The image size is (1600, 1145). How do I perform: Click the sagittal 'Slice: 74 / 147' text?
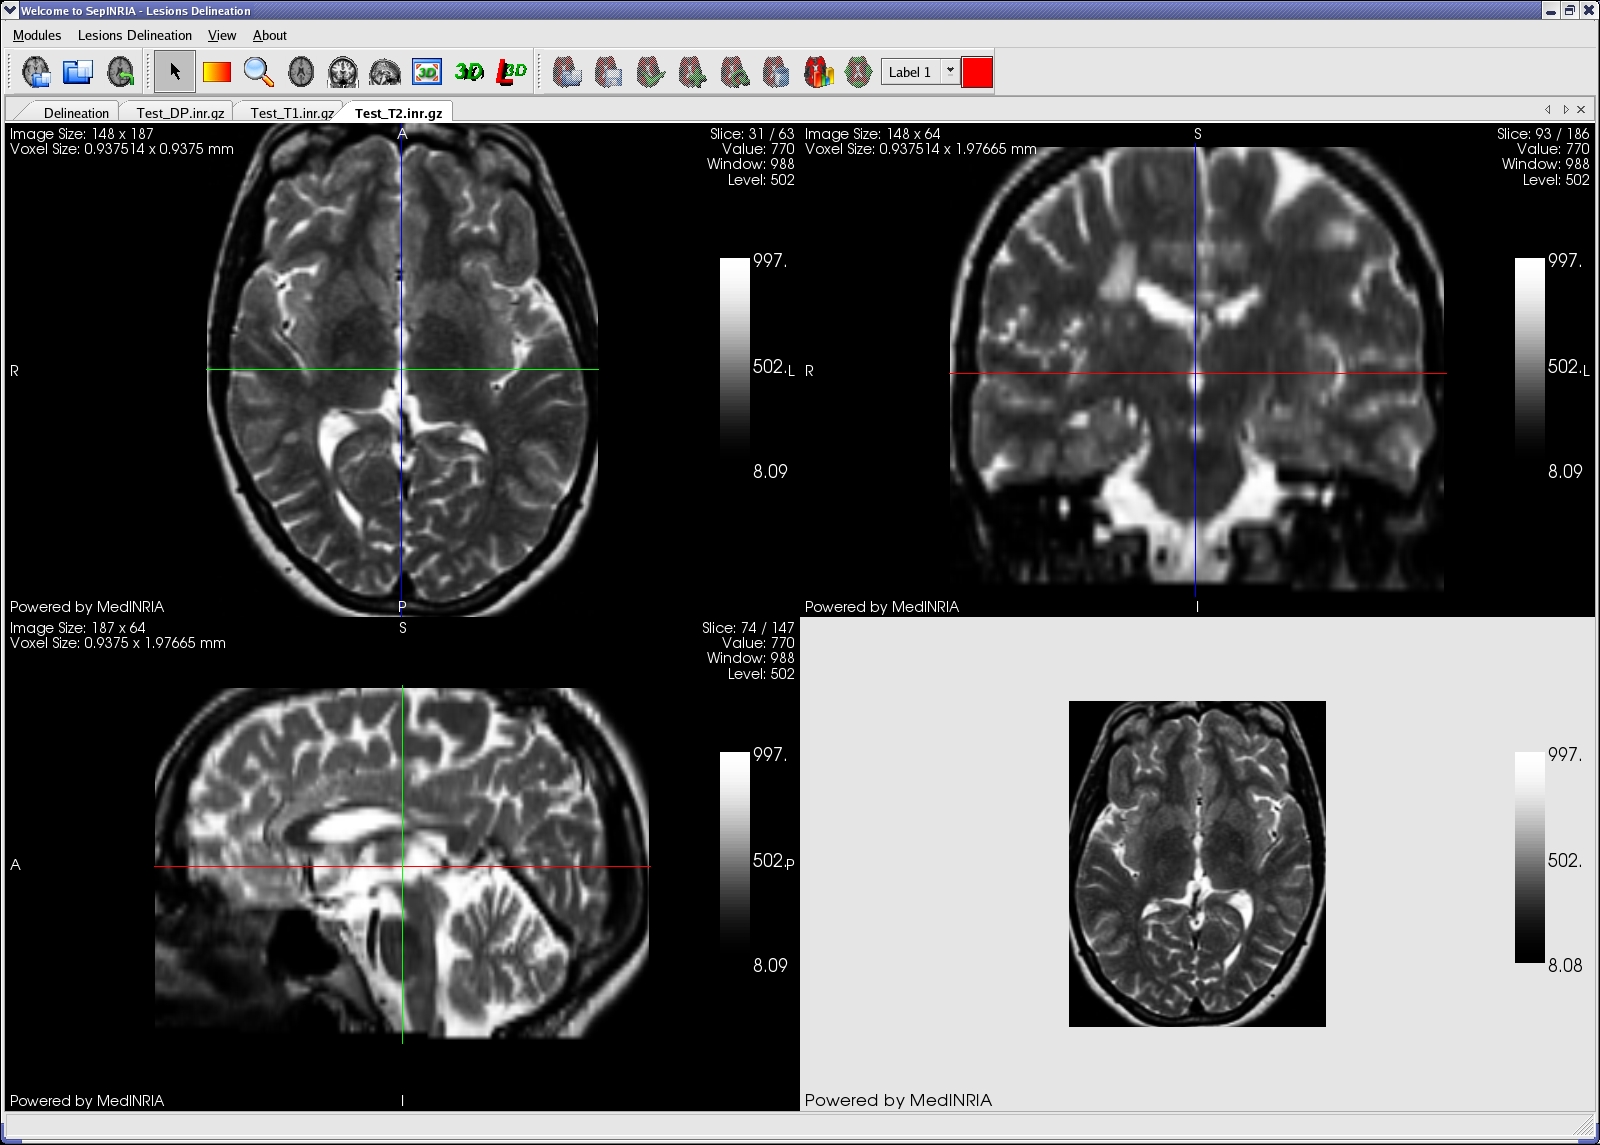click(x=748, y=628)
